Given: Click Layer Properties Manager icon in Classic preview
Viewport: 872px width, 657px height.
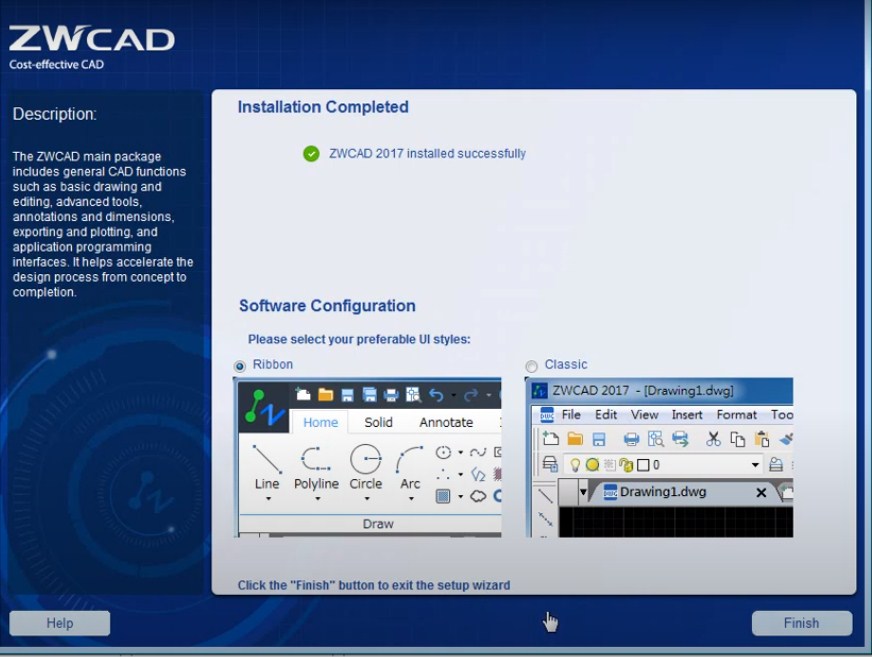Looking at the screenshot, I should click(550, 463).
